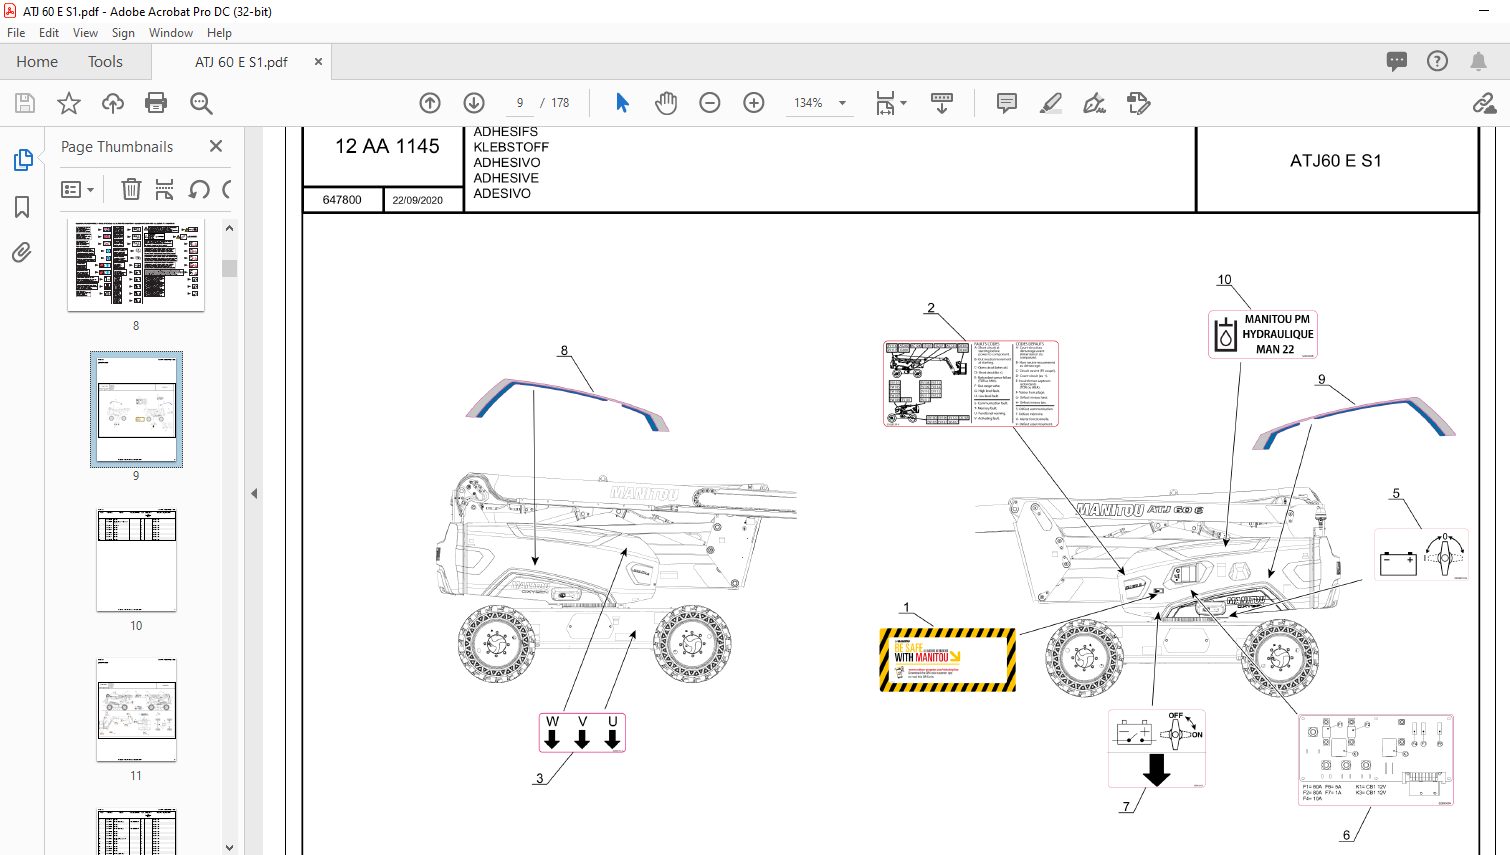Open the Attachments paperclip panel

(x=22, y=252)
